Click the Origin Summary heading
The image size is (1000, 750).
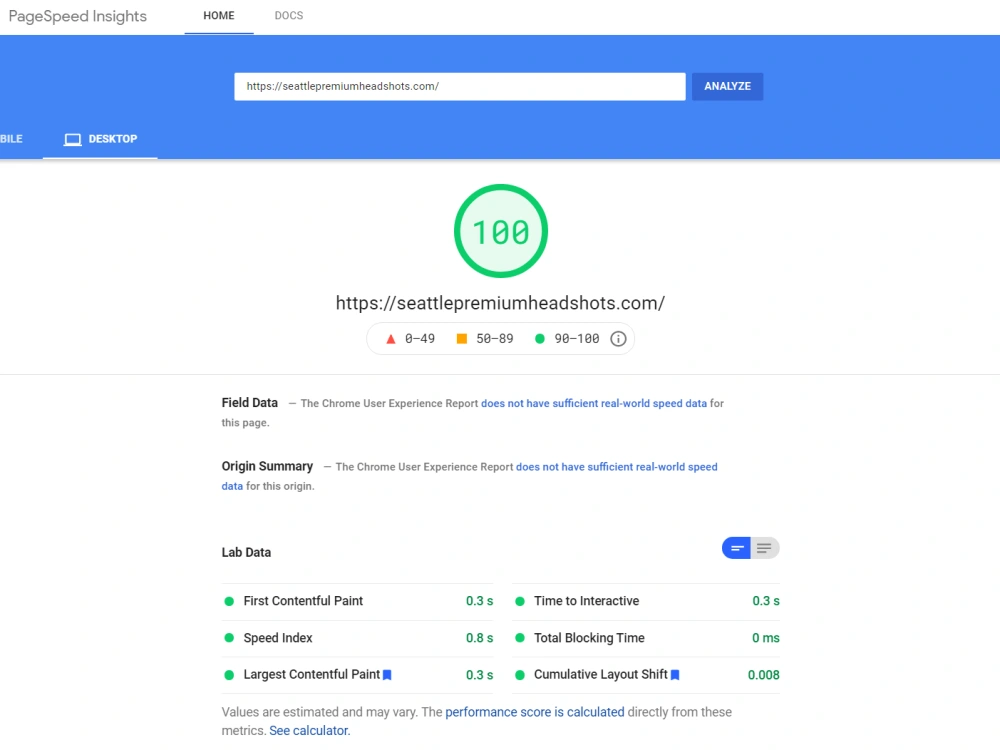(x=267, y=466)
